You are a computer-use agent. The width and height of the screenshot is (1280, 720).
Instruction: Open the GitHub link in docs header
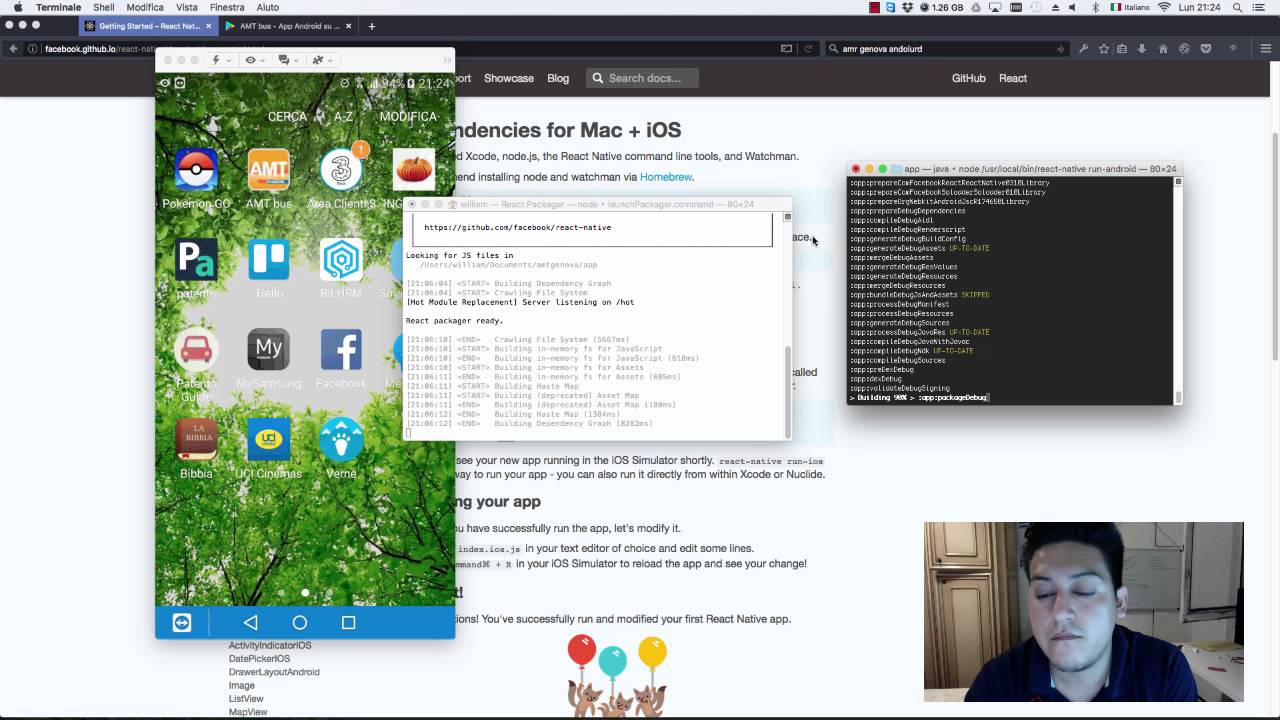click(968, 78)
